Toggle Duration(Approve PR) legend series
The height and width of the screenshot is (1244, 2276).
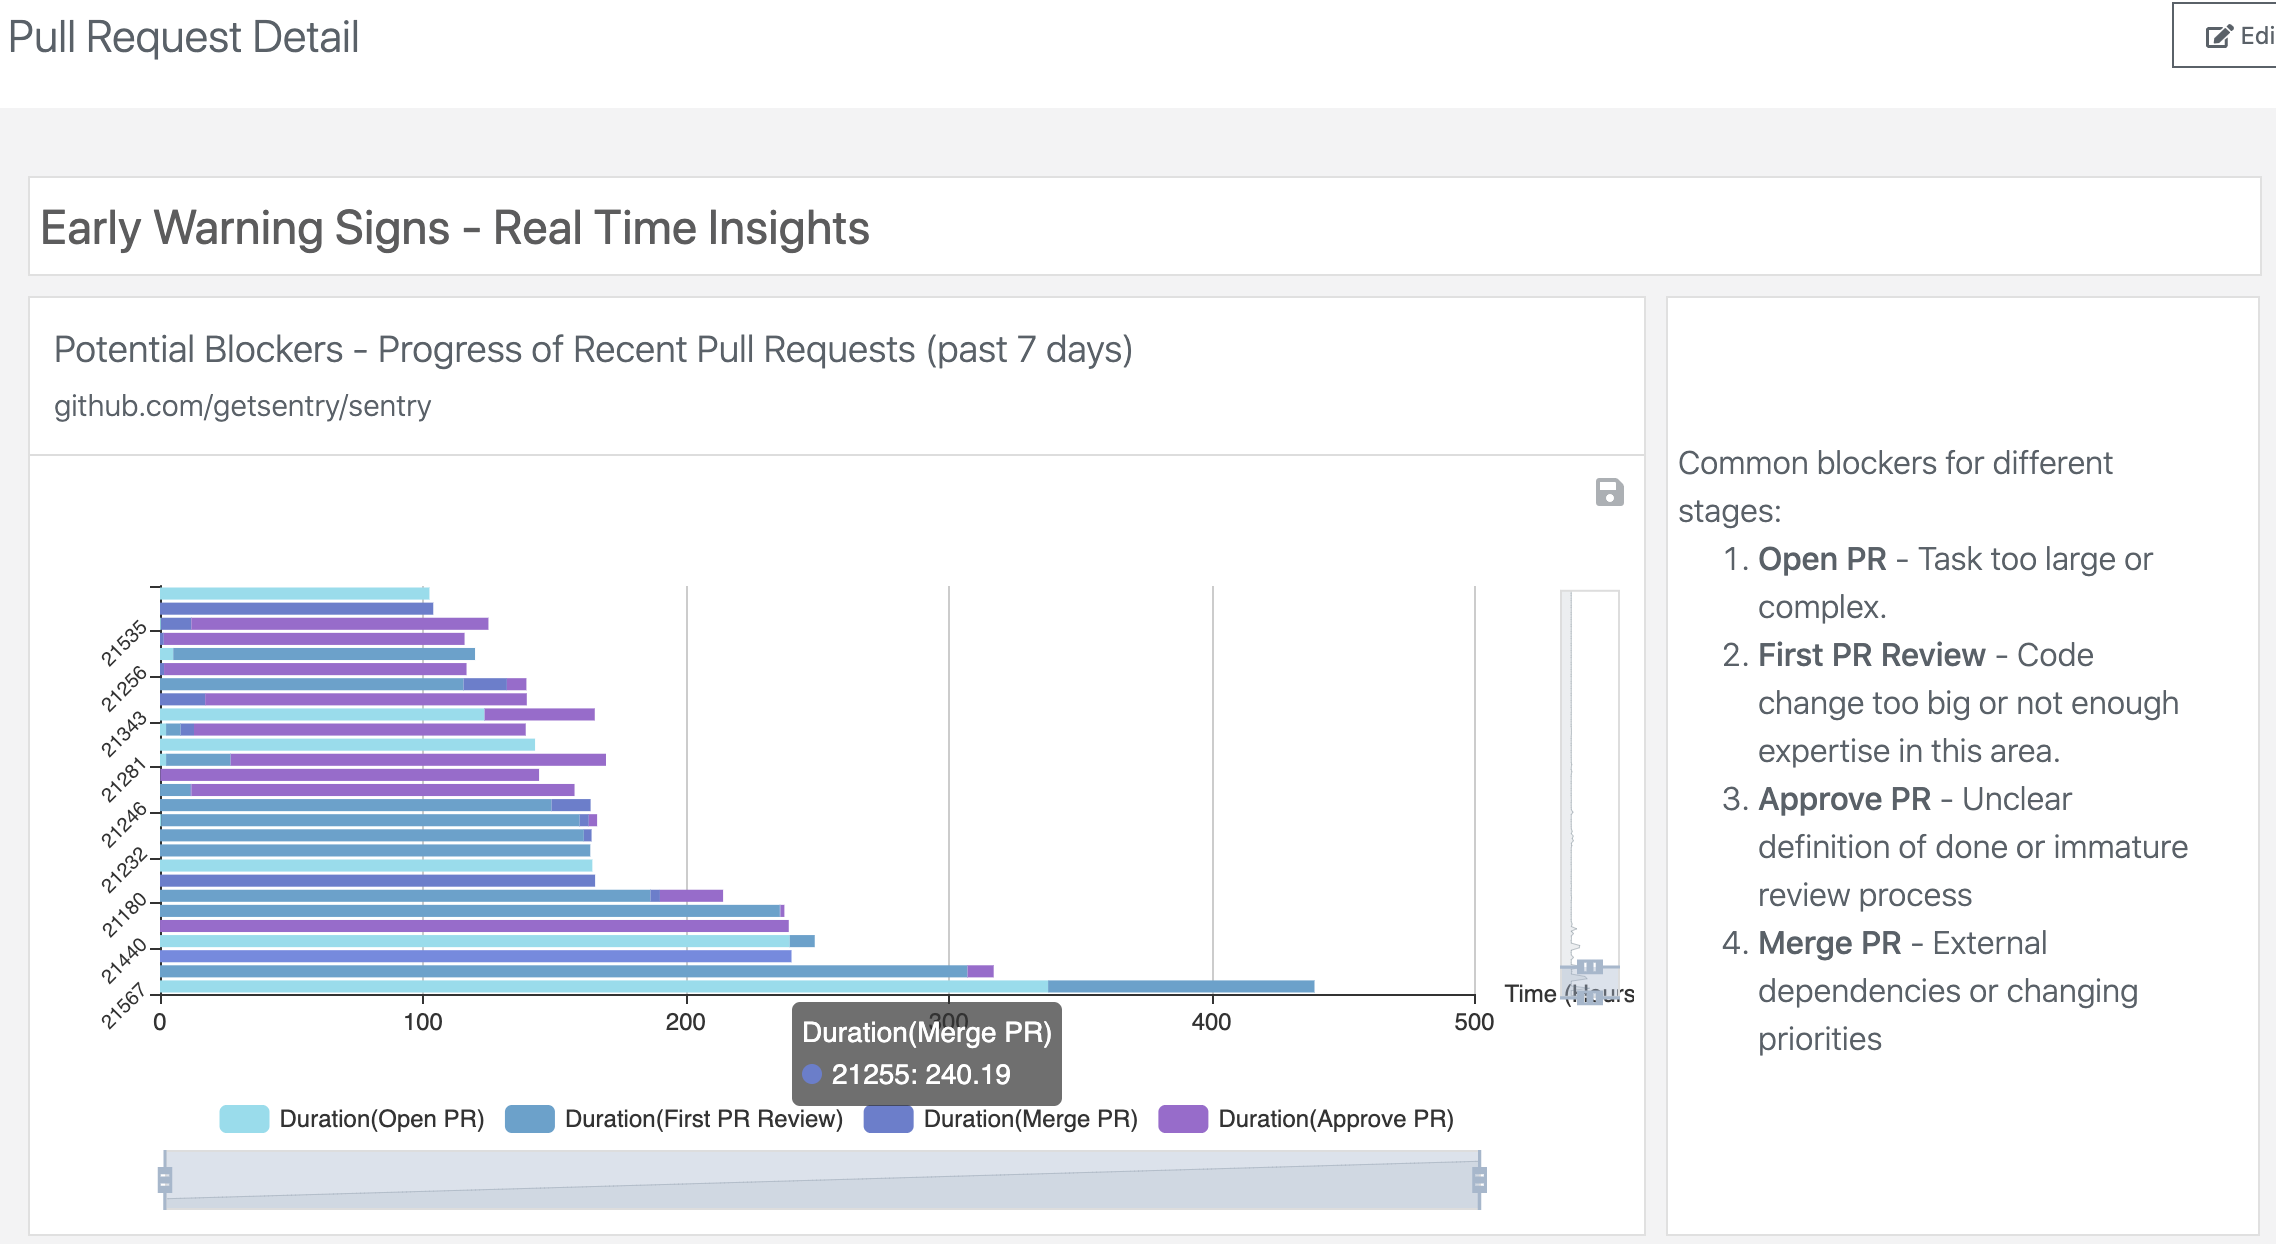coord(1335,1119)
